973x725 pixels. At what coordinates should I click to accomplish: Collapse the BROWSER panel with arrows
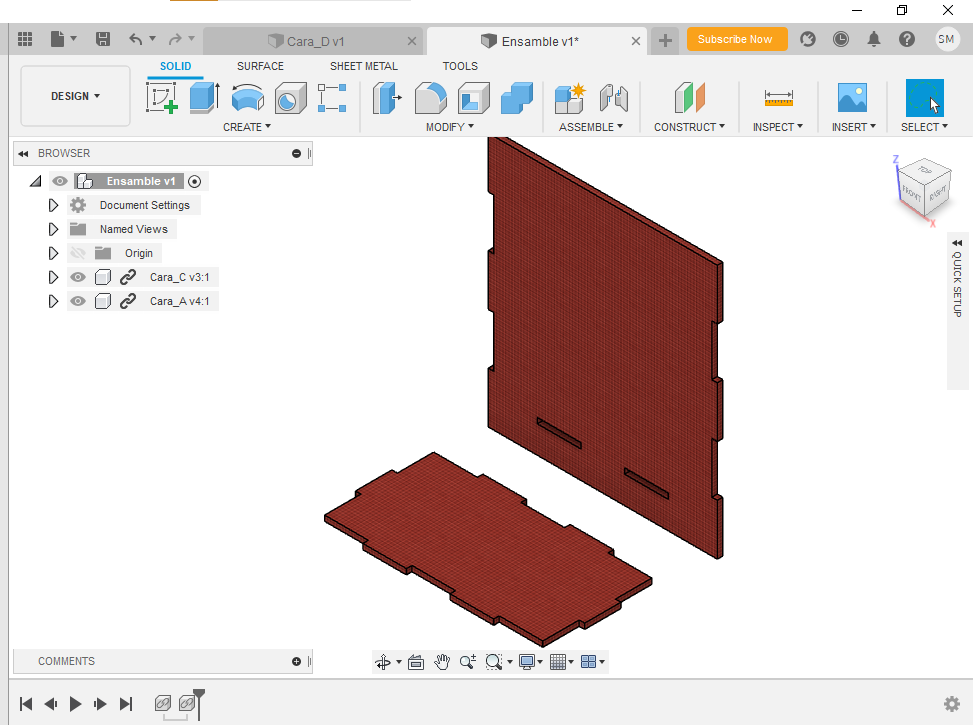coord(24,153)
